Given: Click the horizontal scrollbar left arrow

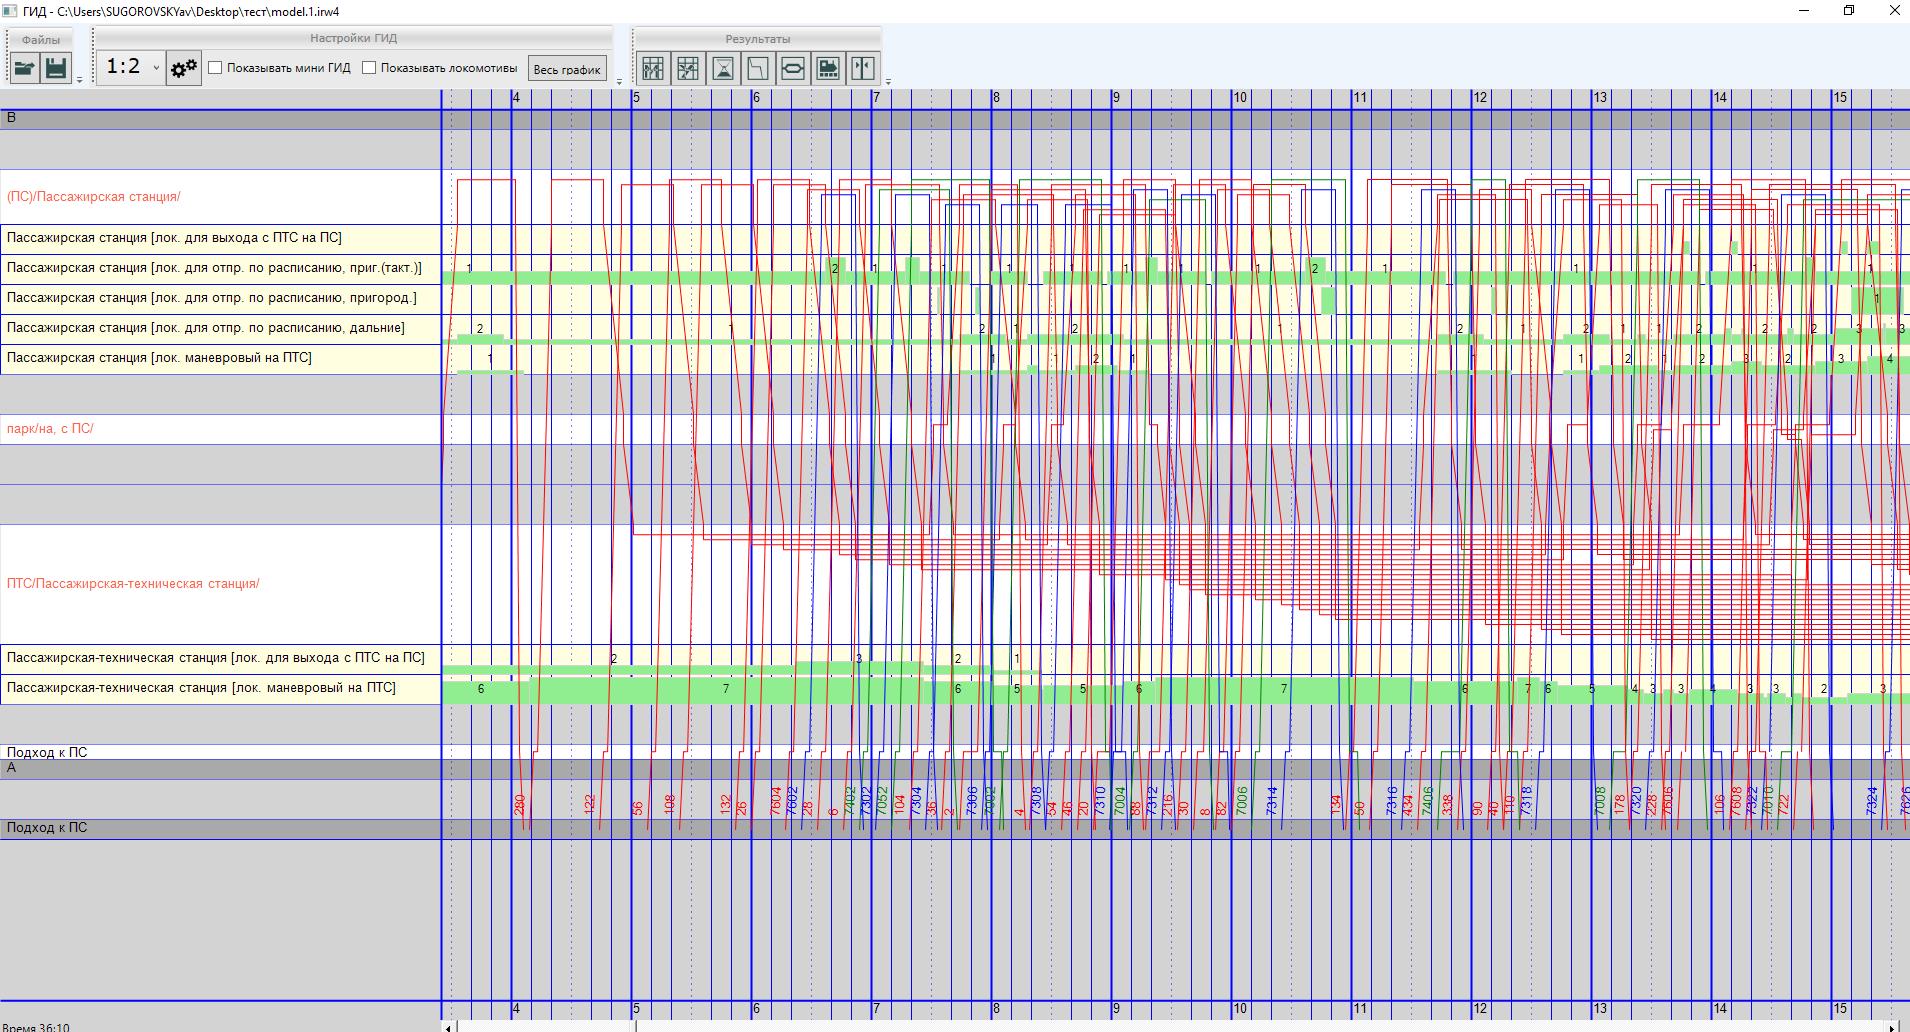Looking at the screenshot, I should coord(449,1027).
